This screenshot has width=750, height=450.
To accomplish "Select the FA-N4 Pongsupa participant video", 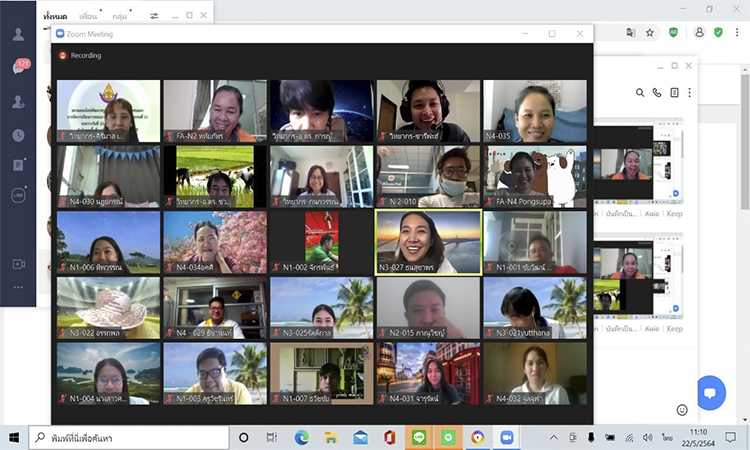I will (x=535, y=176).
